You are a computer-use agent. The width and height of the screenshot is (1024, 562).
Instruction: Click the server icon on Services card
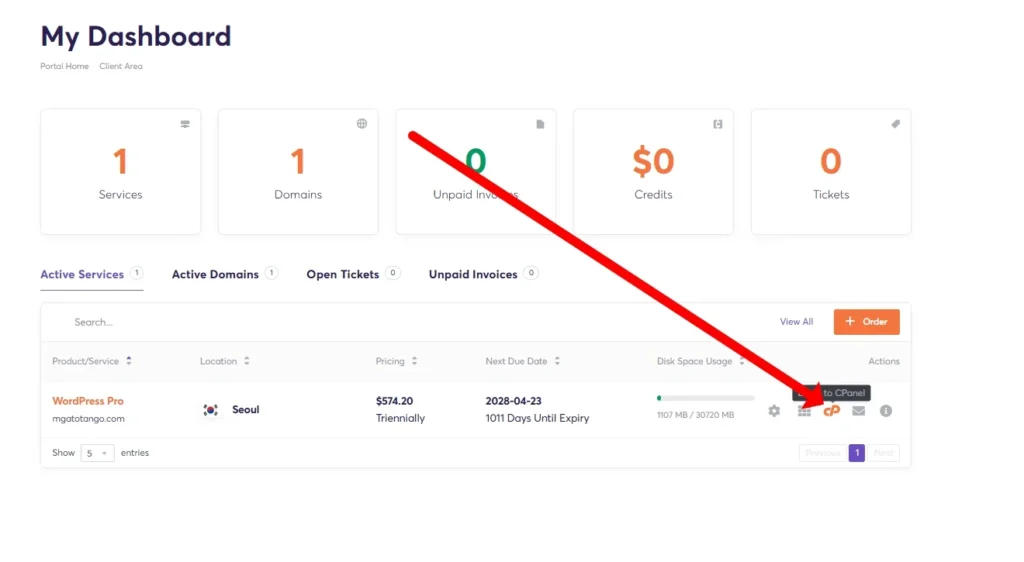[185, 124]
